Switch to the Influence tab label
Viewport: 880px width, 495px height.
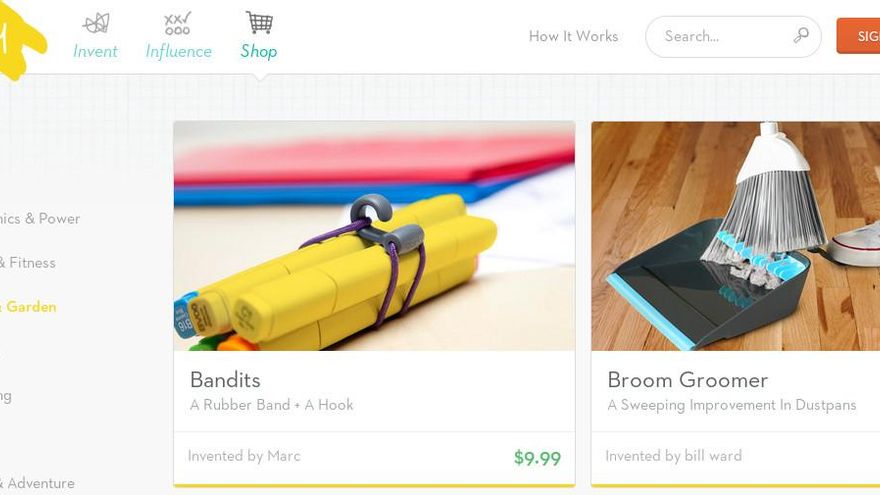coord(178,52)
